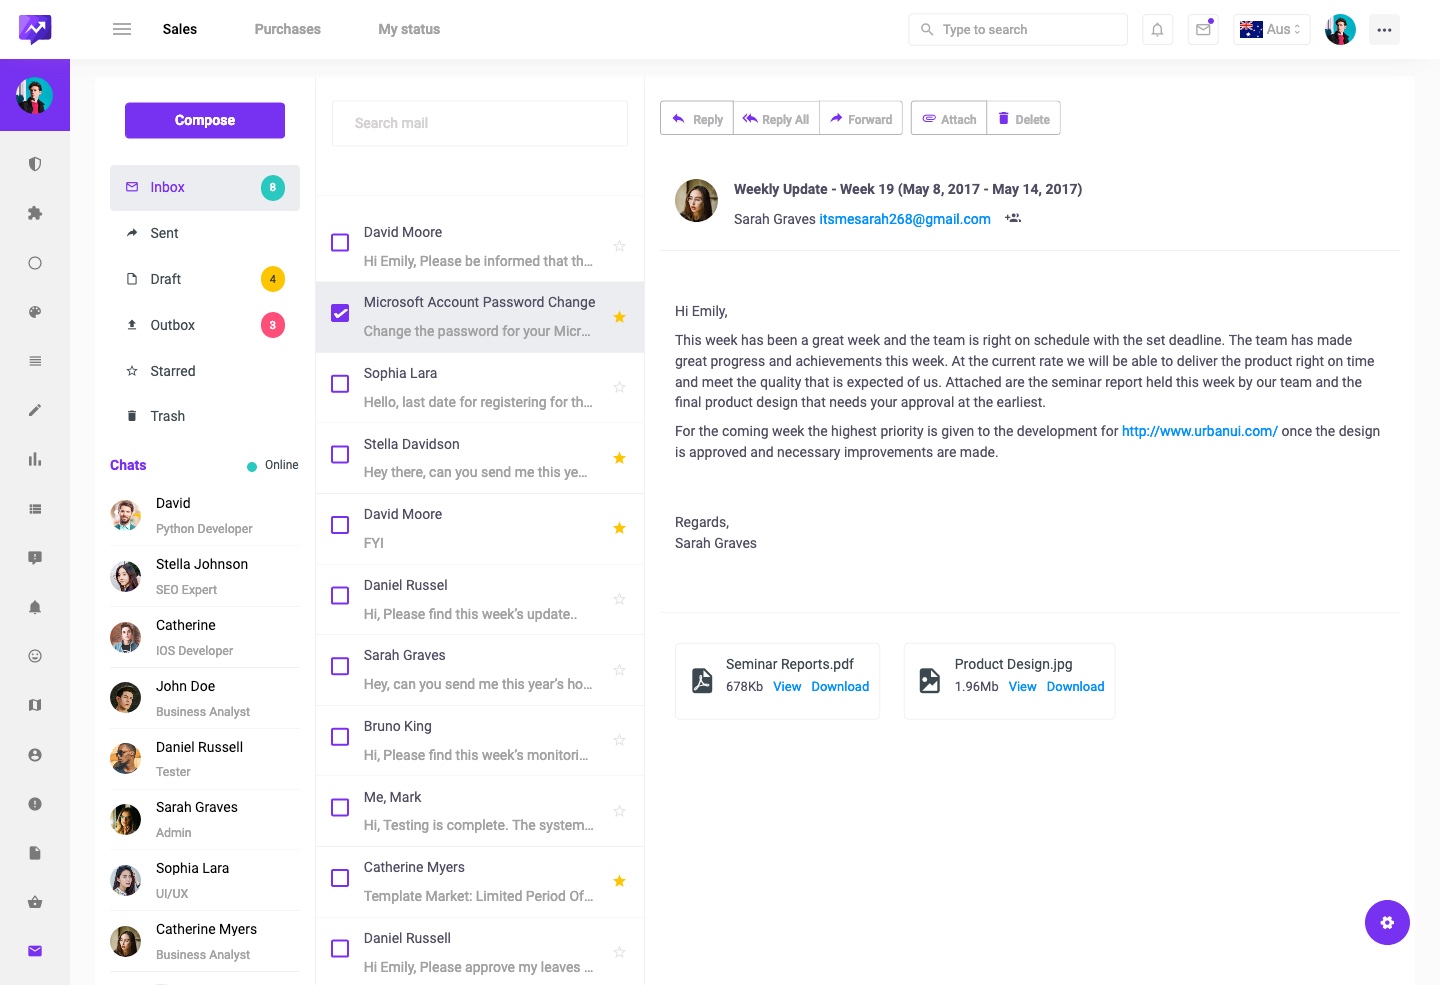The width and height of the screenshot is (1440, 985).
Task: Open the messages envelope icon with notification dot
Action: [1202, 29]
